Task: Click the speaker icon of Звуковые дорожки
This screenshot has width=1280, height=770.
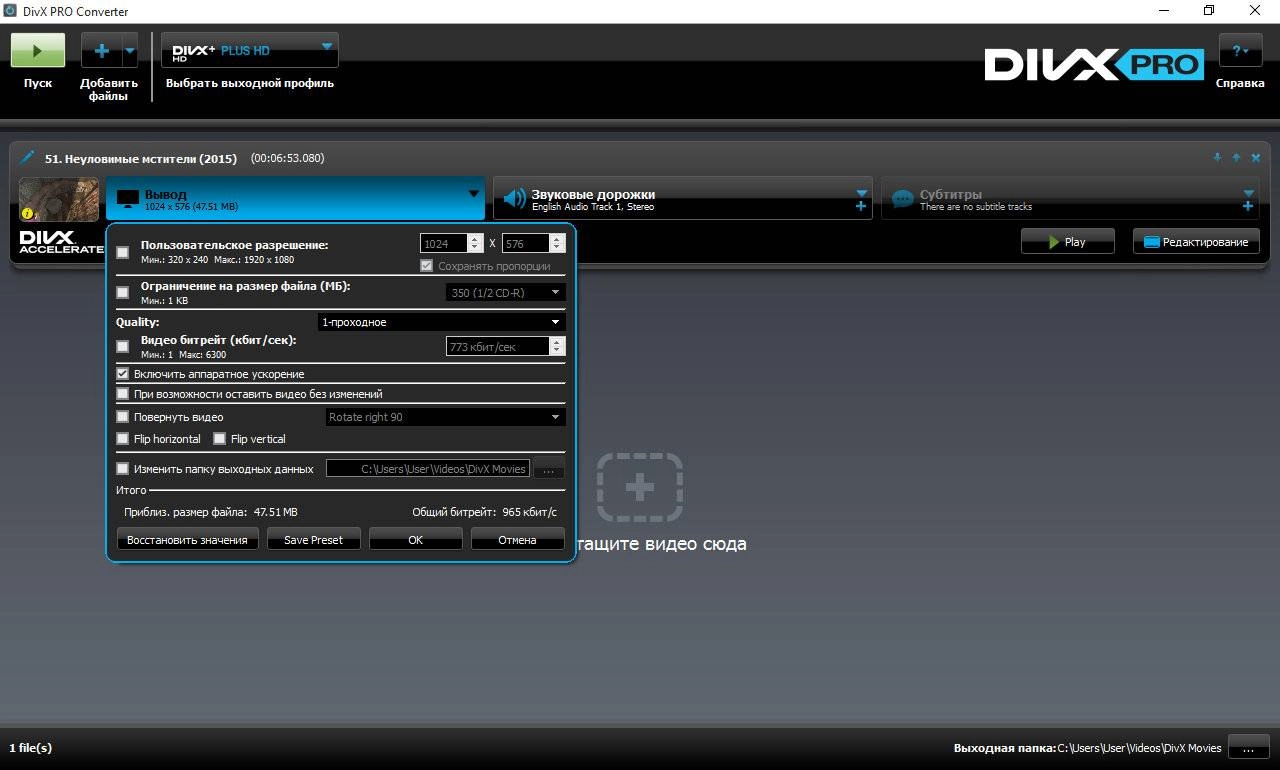Action: [514, 198]
